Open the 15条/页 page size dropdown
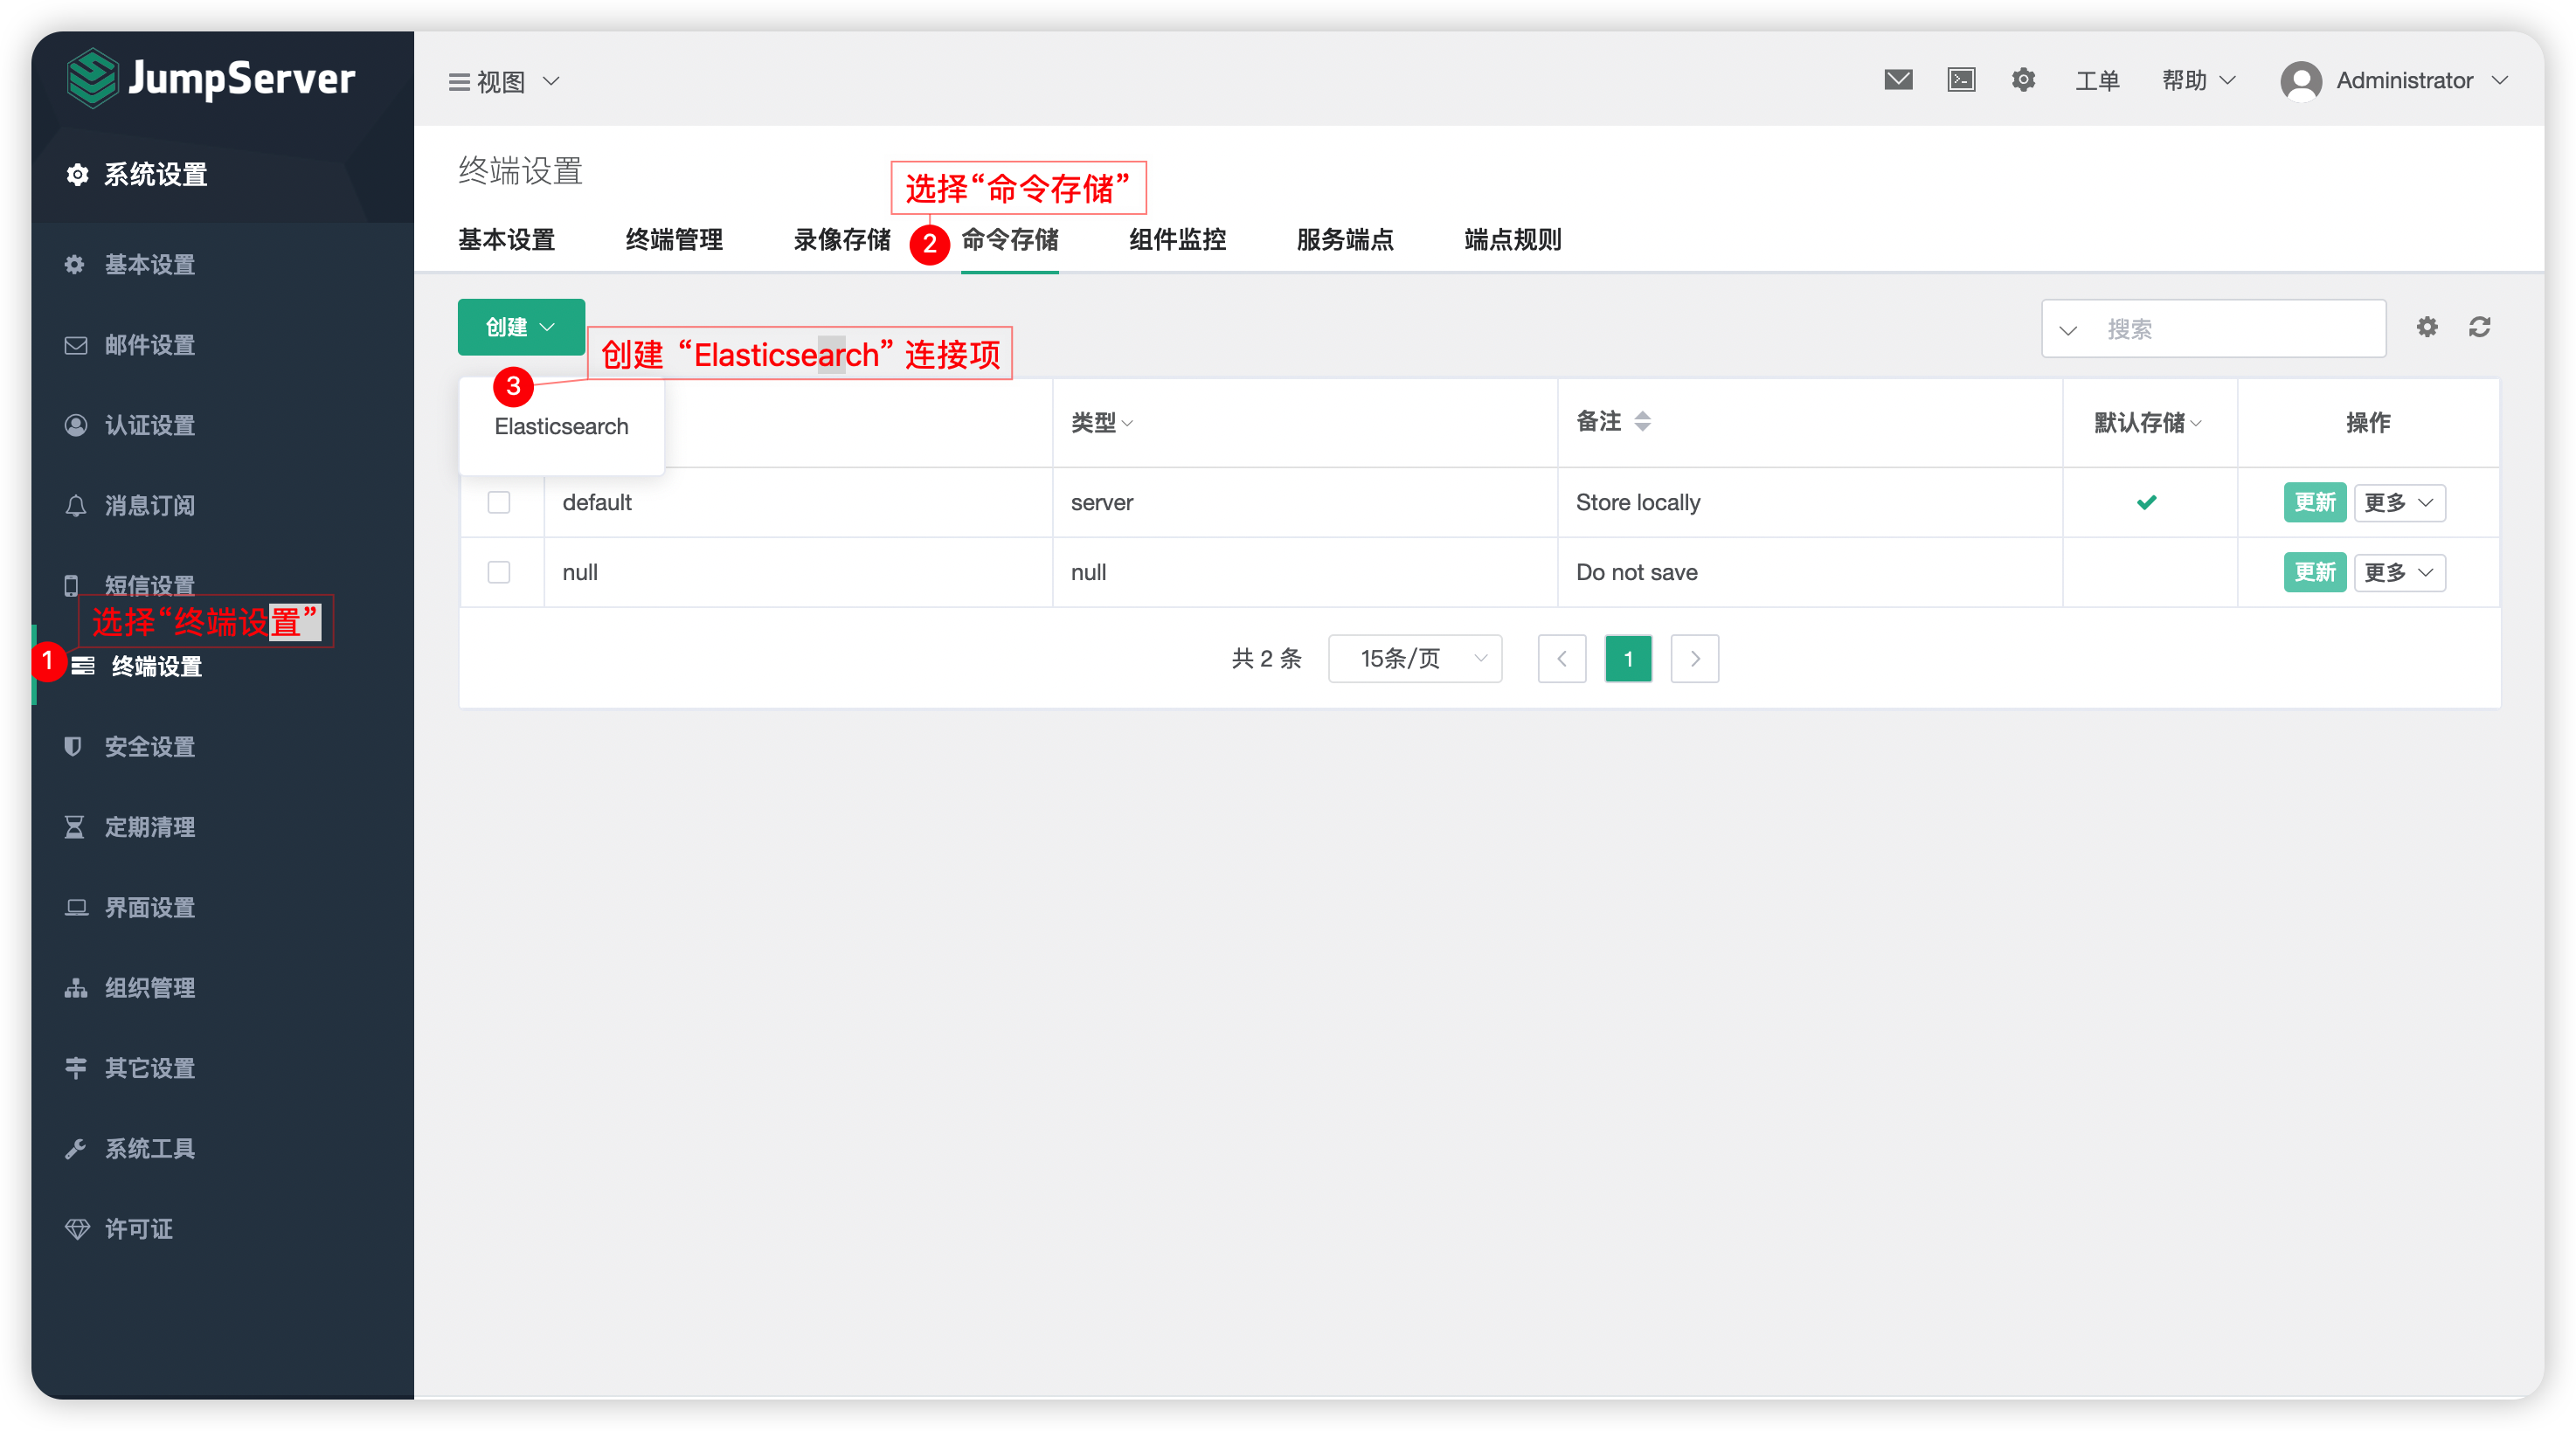Image resolution: width=2576 pixels, height=1431 pixels. pos(1414,659)
